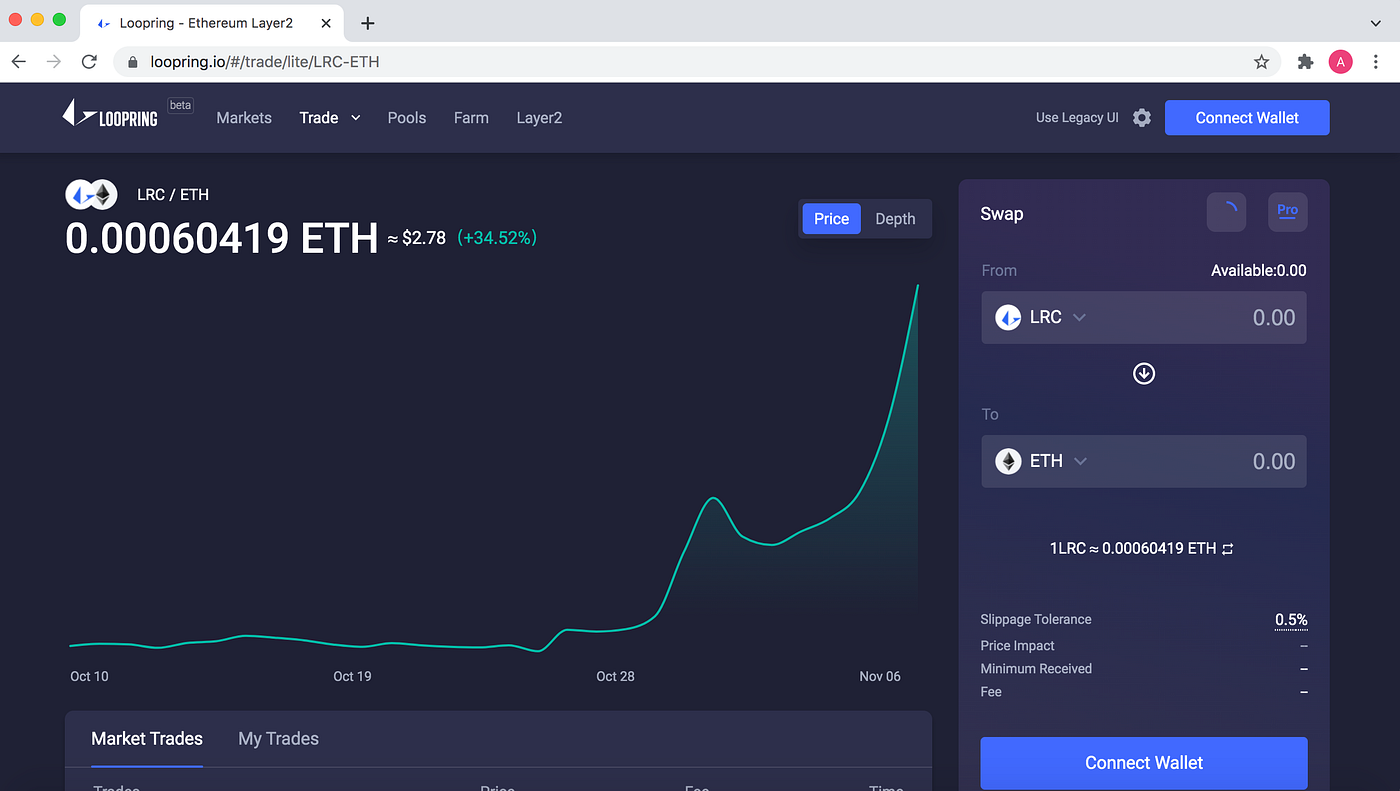Click Connect Wallet in header
Image resolution: width=1400 pixels, height=791 pixels.
(x=1247, y=118)
